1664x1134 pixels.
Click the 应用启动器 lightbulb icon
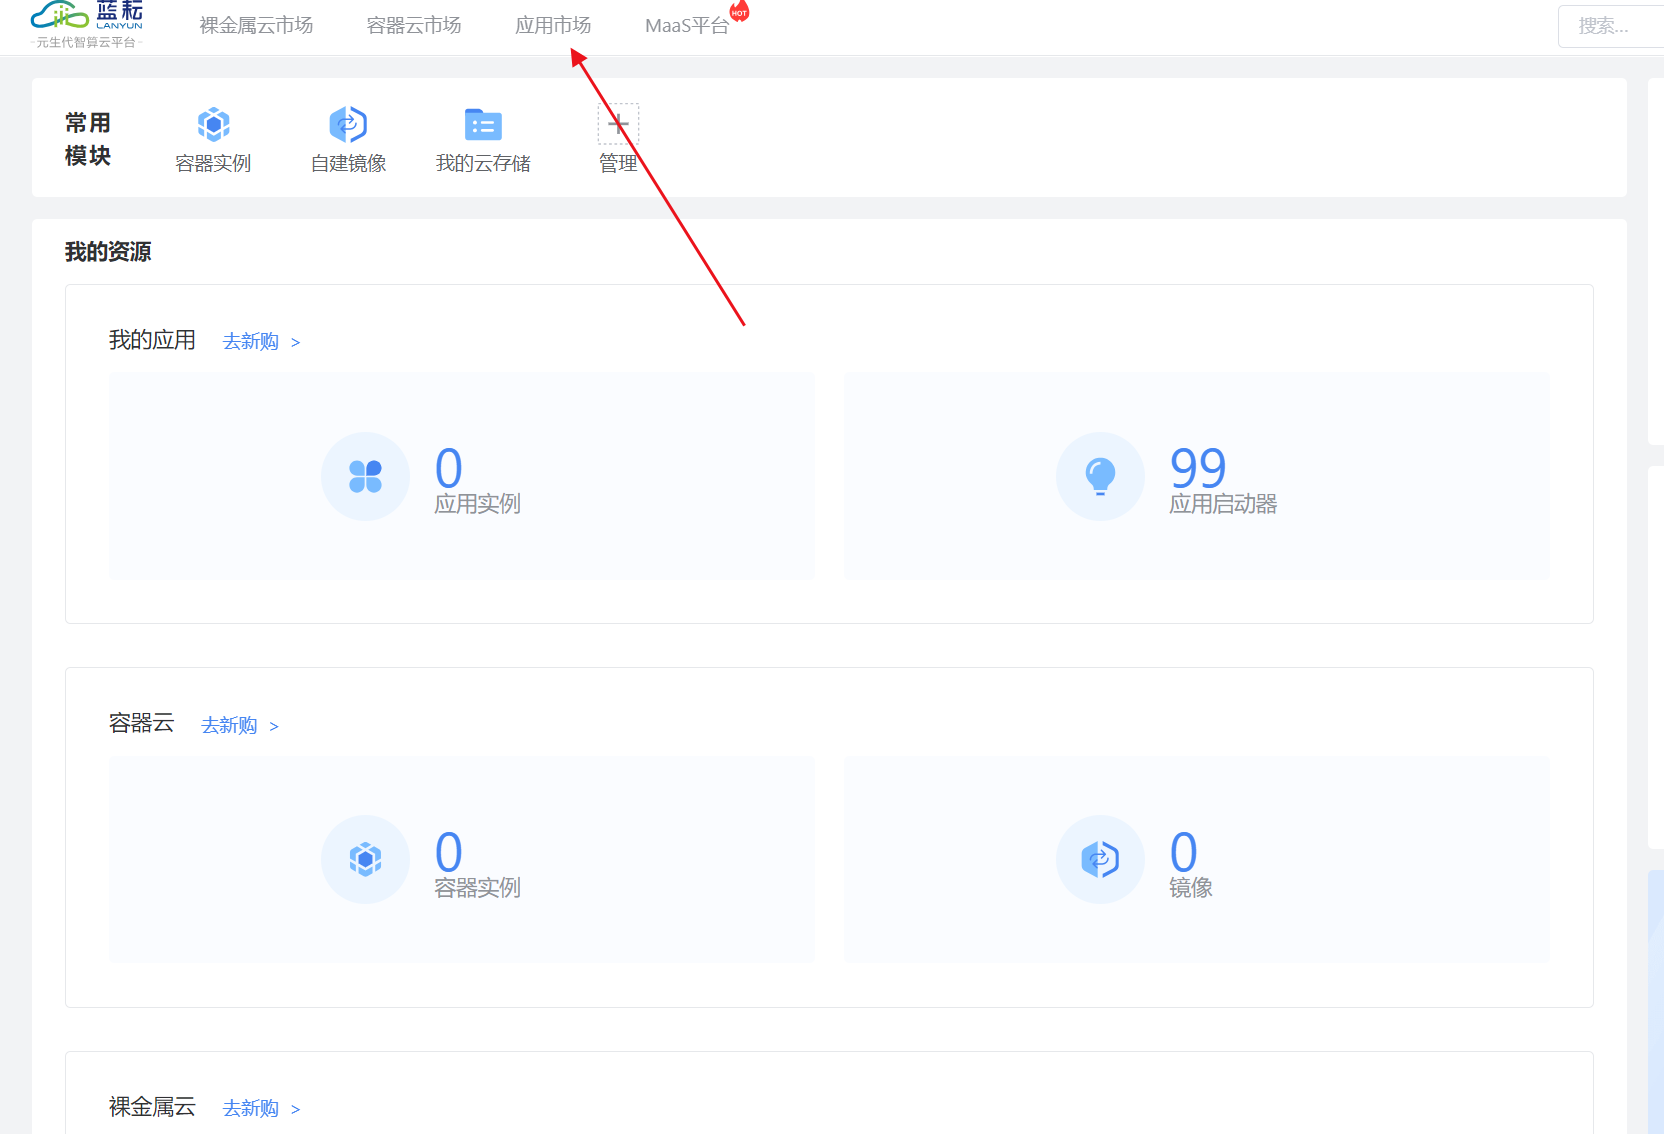1100,476
